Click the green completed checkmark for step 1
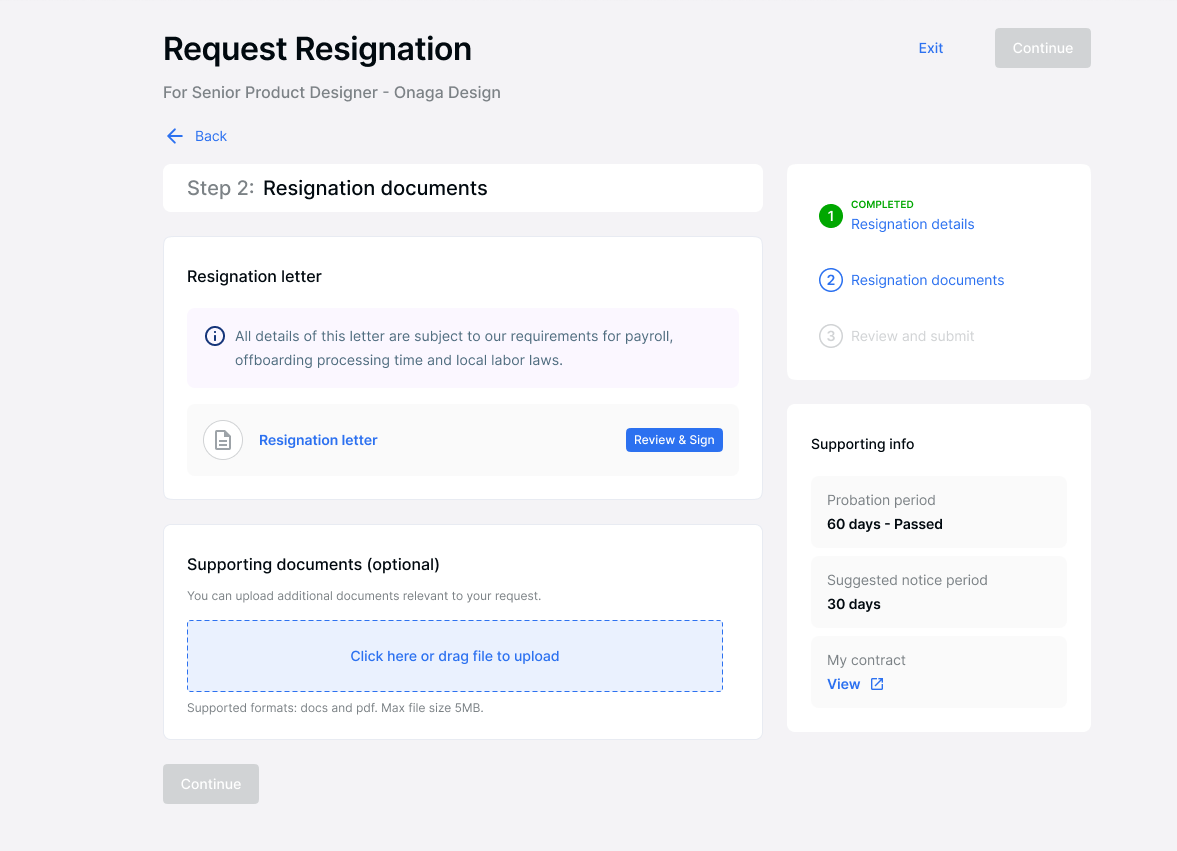Image resolution: width=1177 pixels, height=851 pixels. point(830,216)
